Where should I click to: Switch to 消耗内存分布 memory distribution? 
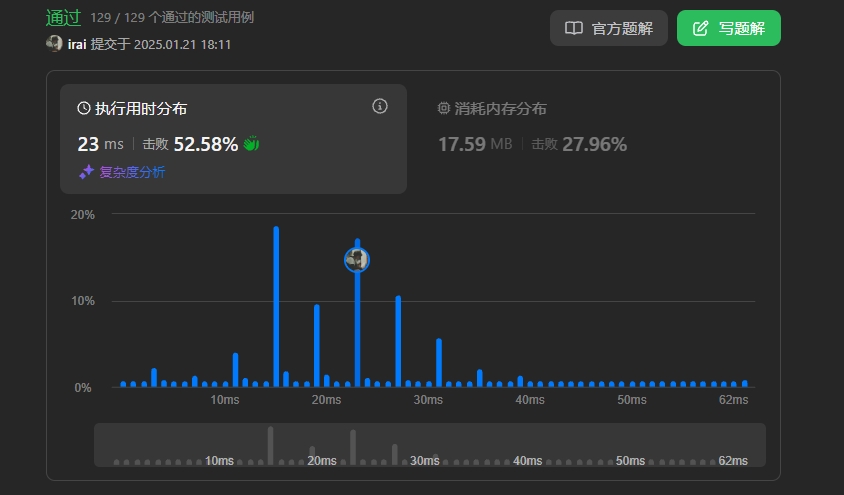(x=500, y=109)
